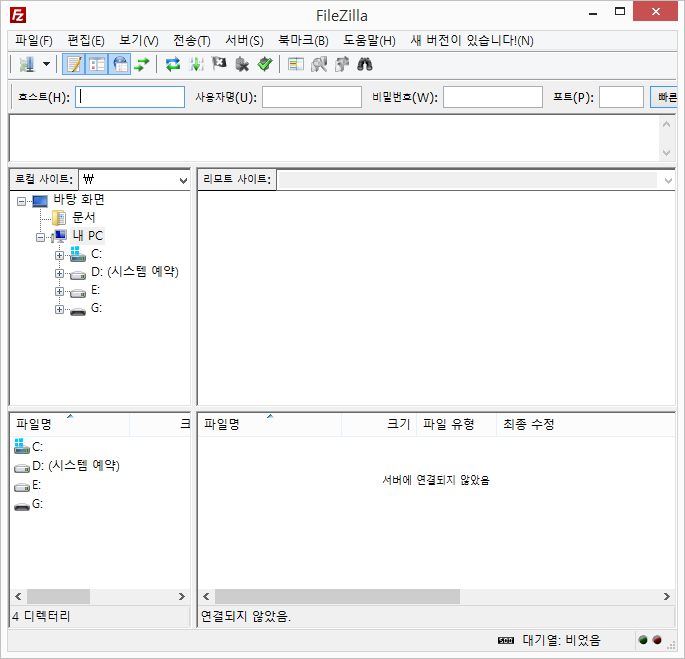Image resolution: width=685 pixels, height=659 pixels.
Task: Select C: drive in tree
Action: click(97, 254)
